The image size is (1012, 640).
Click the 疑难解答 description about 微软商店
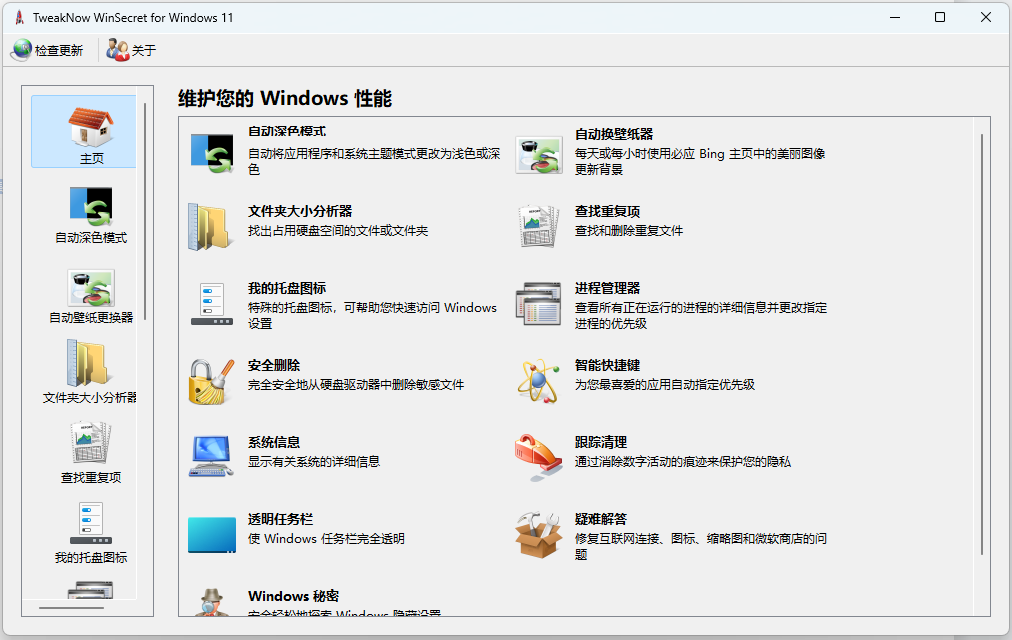coord(701,546)
